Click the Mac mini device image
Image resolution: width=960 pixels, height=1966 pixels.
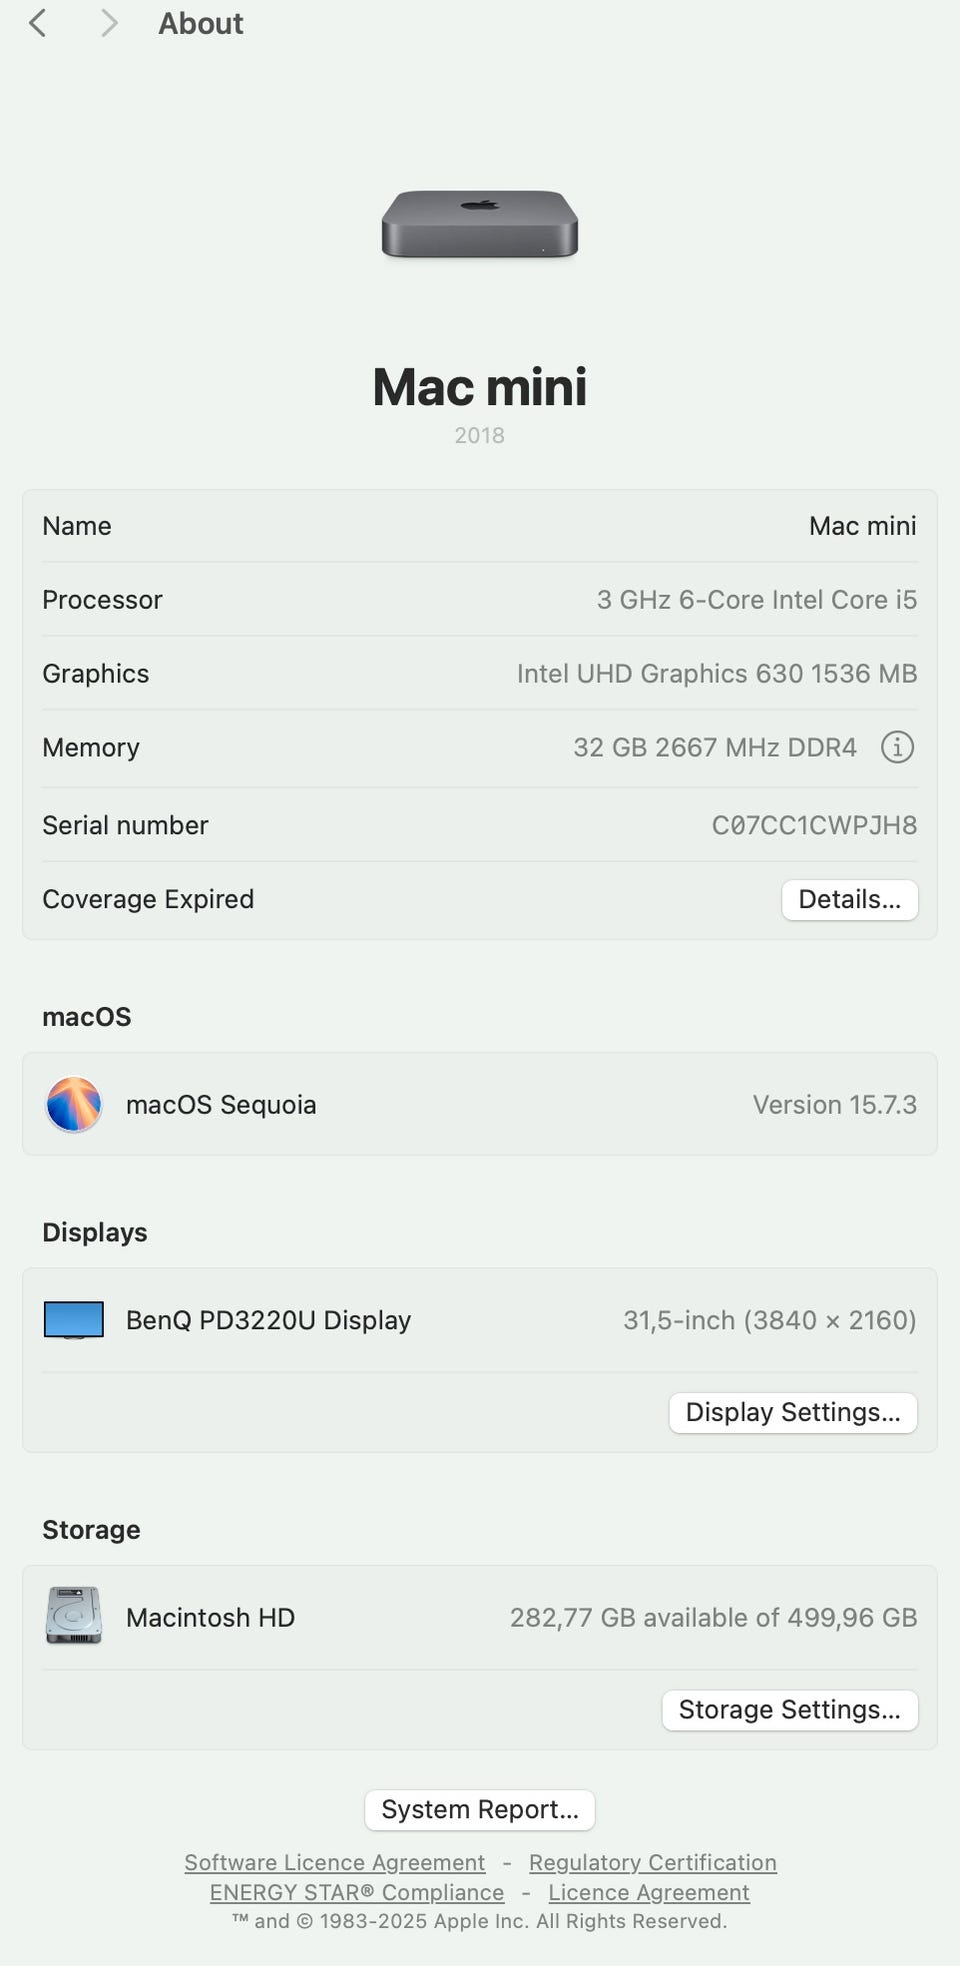(480, 224)
